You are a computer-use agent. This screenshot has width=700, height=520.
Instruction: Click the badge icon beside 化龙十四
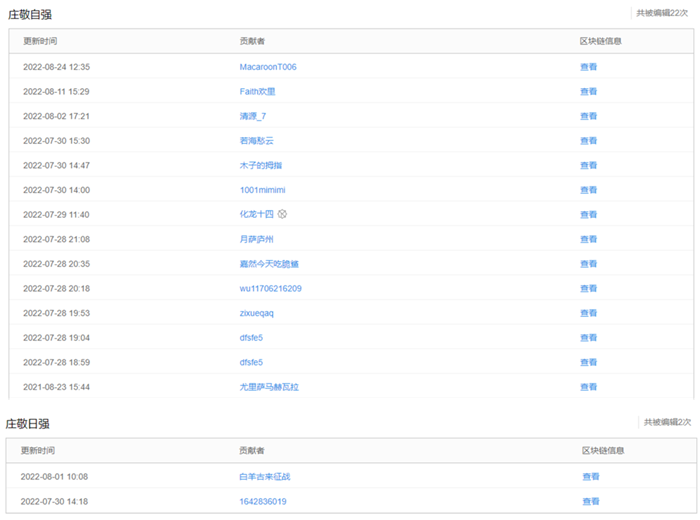pyautogui.click(x=282, y=214)
